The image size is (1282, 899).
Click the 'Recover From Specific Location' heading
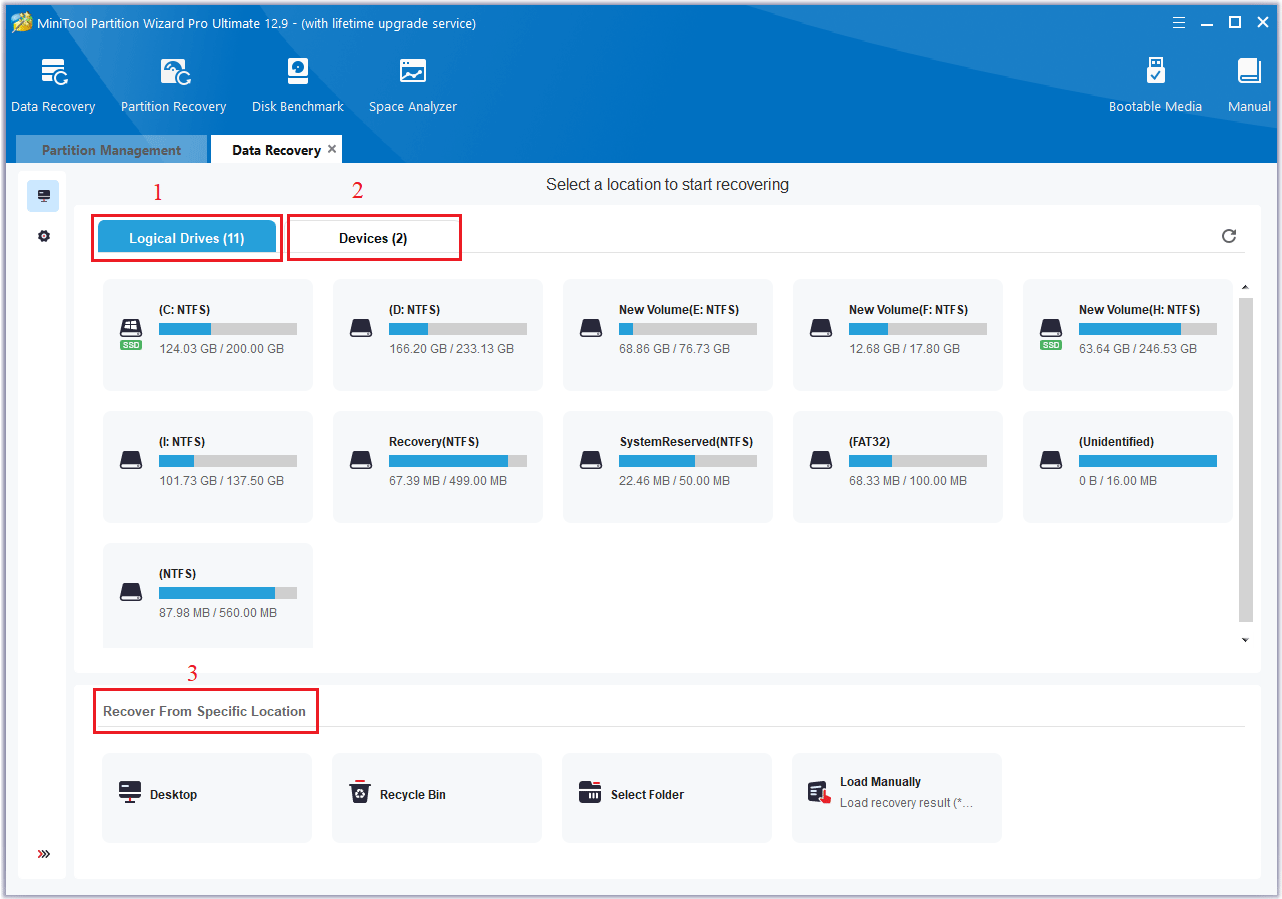tap(205, 711)
